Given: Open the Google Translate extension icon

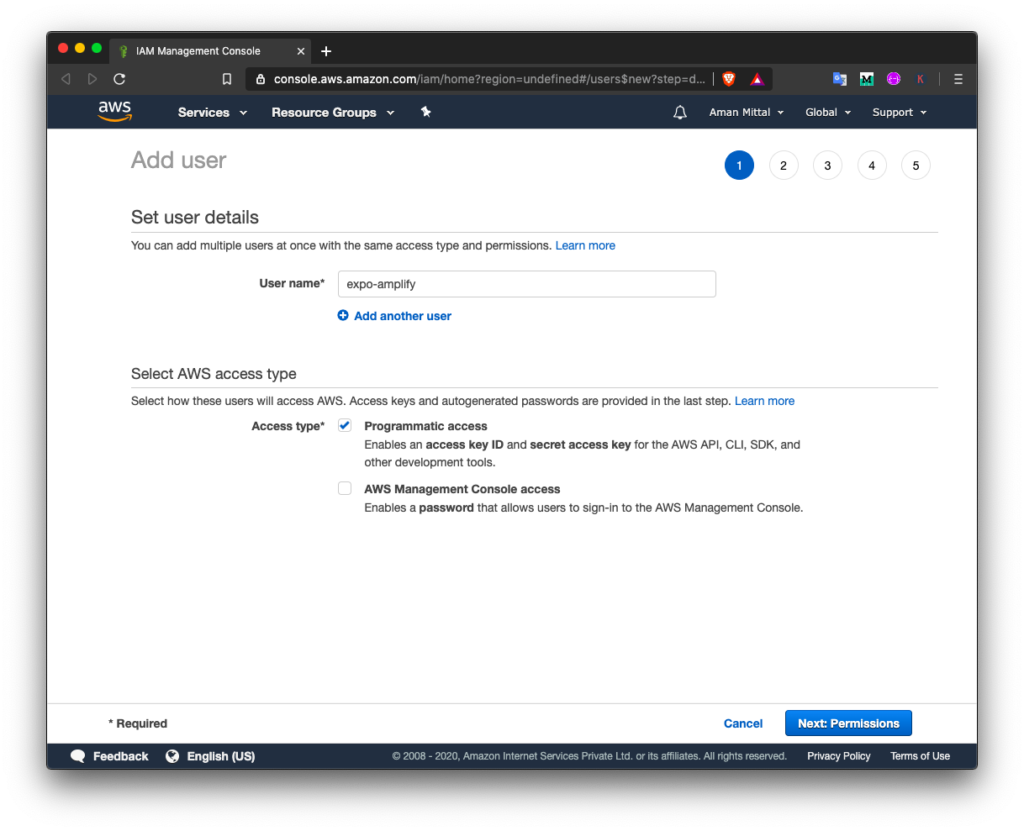Looking at the screenshot, I should [x=839, y=78].
